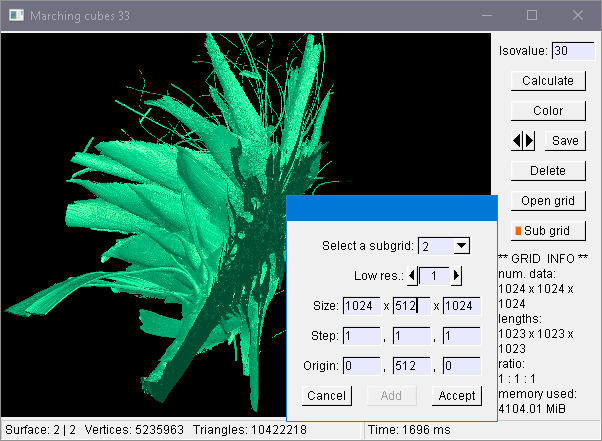This screenshot has width=602, height=441.
Task: Increase Low res. value with right arrow
Action: pyautogui.click(x=457, y=275)
